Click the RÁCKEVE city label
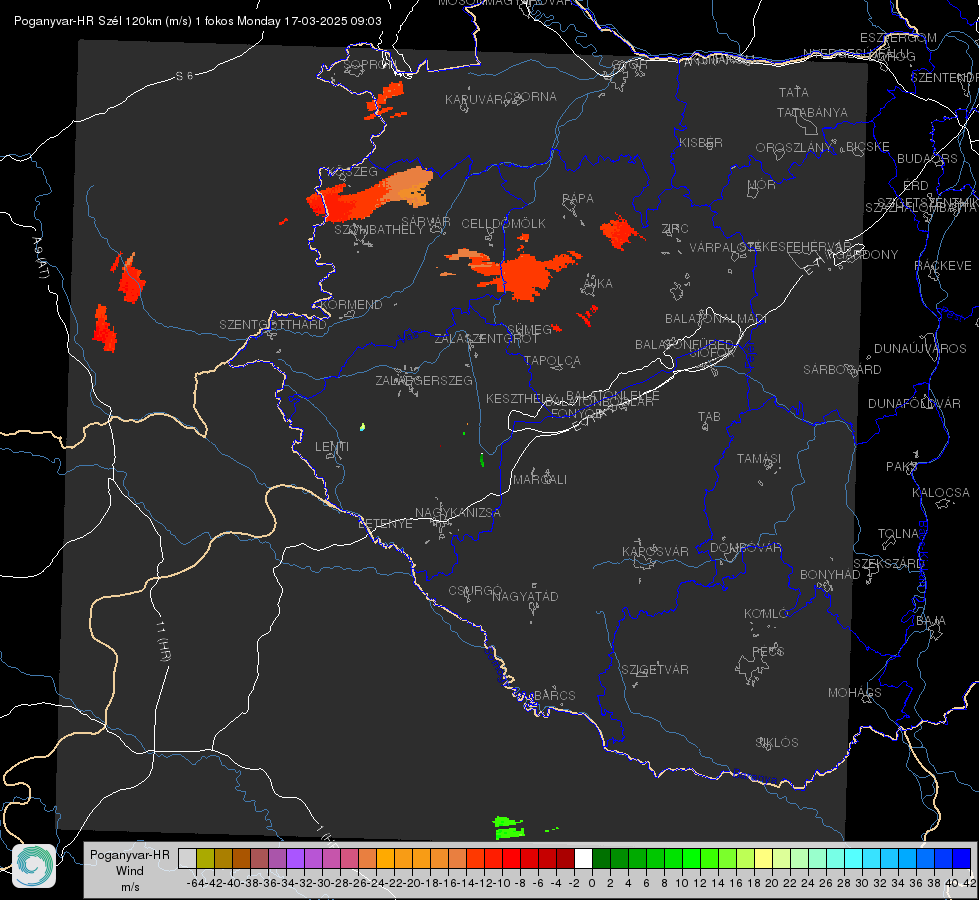Screen dimensions: 979x900 (x=943, y=266)
